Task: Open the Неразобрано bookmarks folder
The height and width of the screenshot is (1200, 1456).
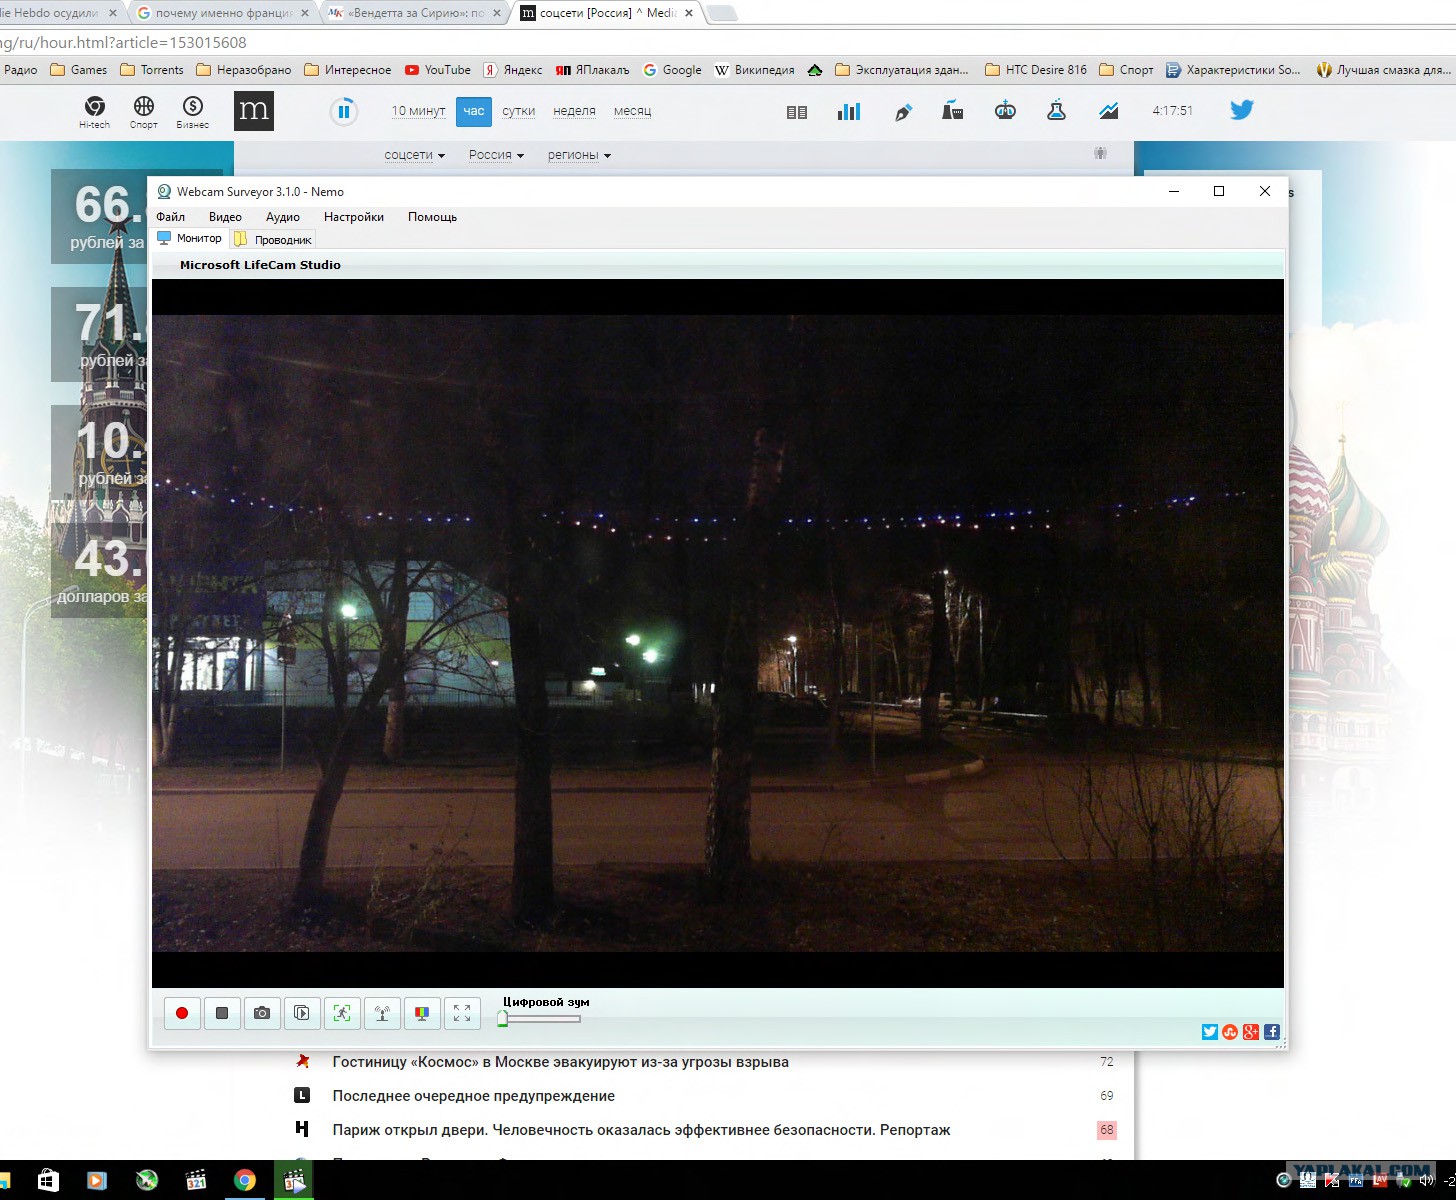Action: (244, 70)
